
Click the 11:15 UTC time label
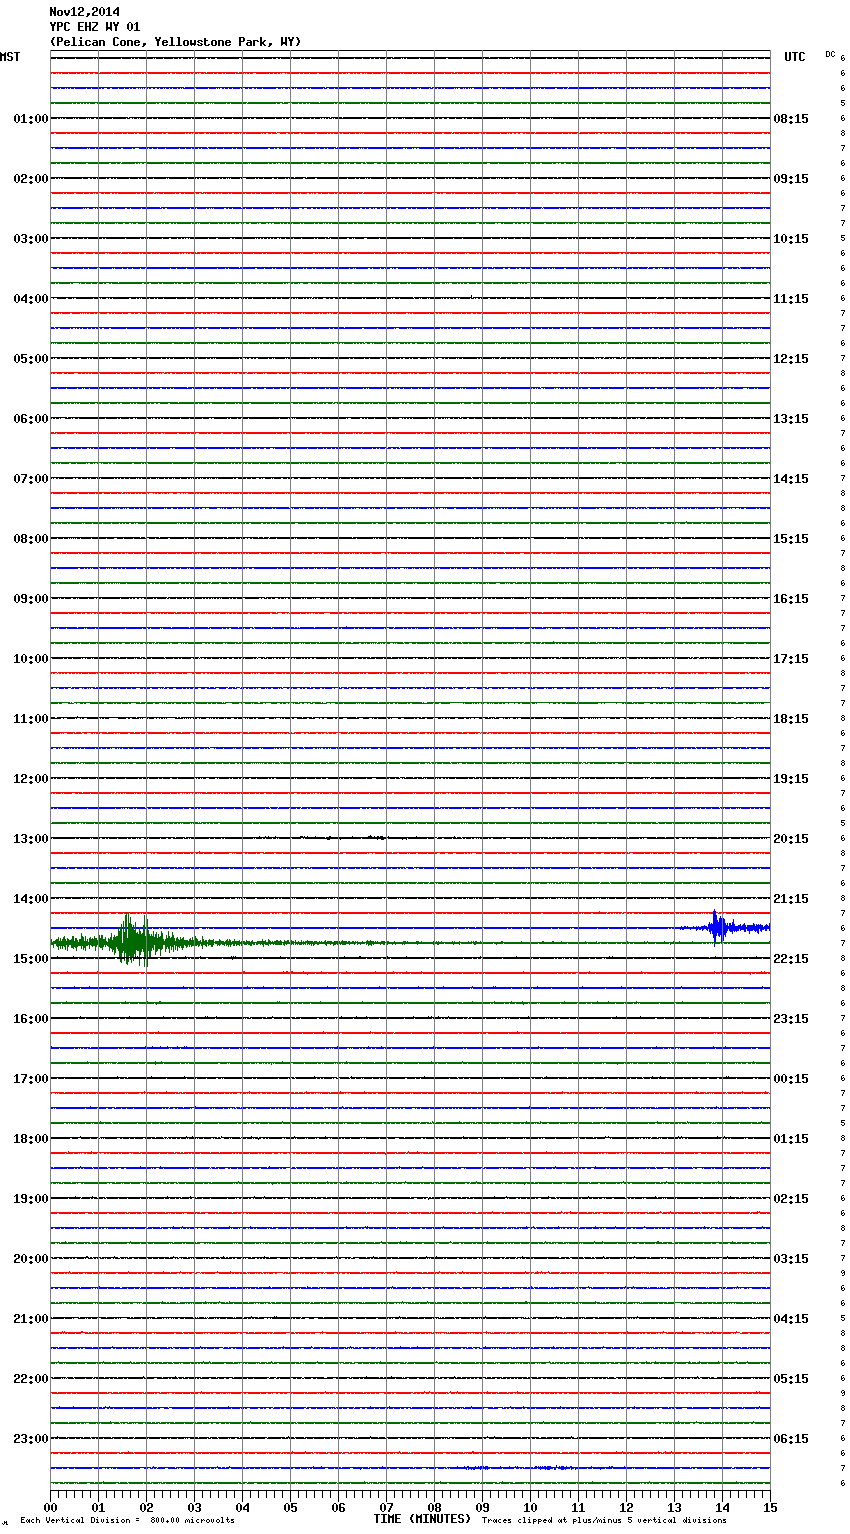coord(791,299)
